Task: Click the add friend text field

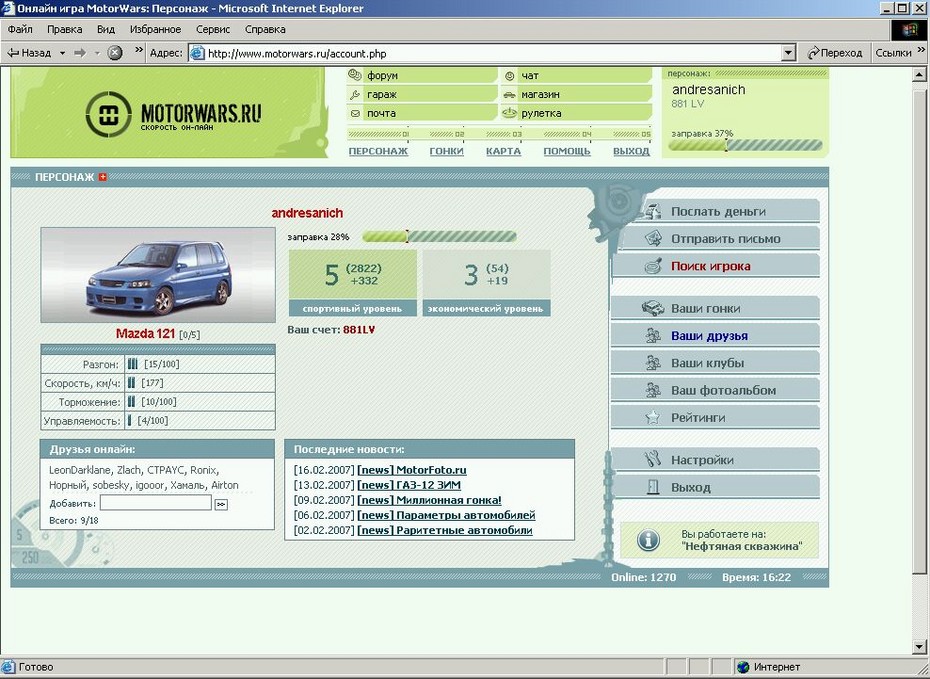Action: point(155,503)
